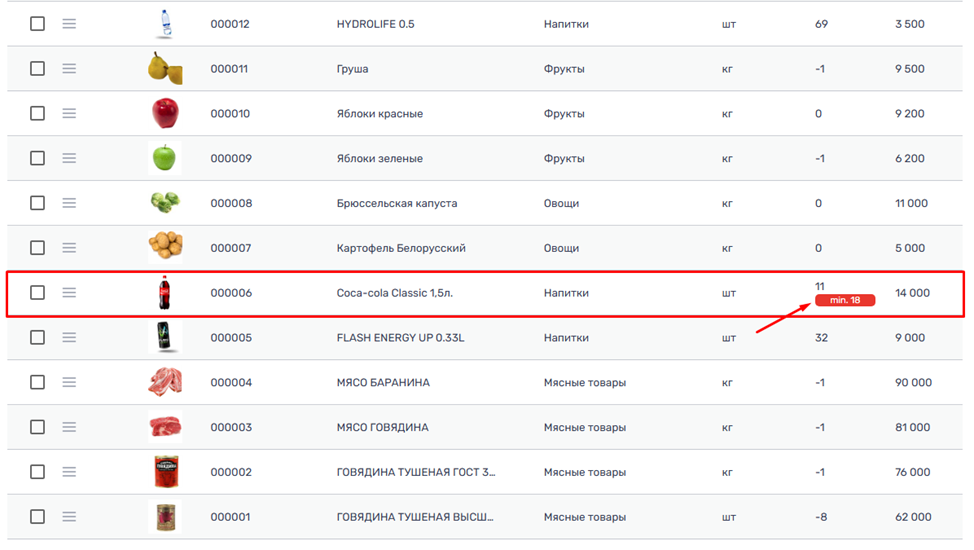This screenshot has height=550, width=974.
Task: Open the HYDROLIFE water bottle thumbnail
Action: (165, 24)
